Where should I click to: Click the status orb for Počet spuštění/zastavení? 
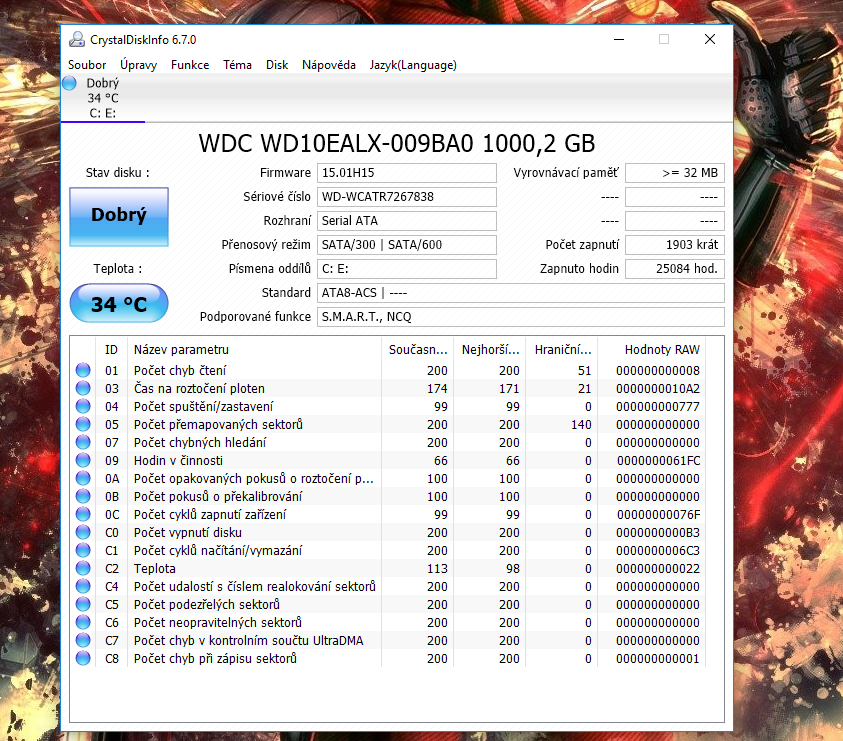click(83, 406)
